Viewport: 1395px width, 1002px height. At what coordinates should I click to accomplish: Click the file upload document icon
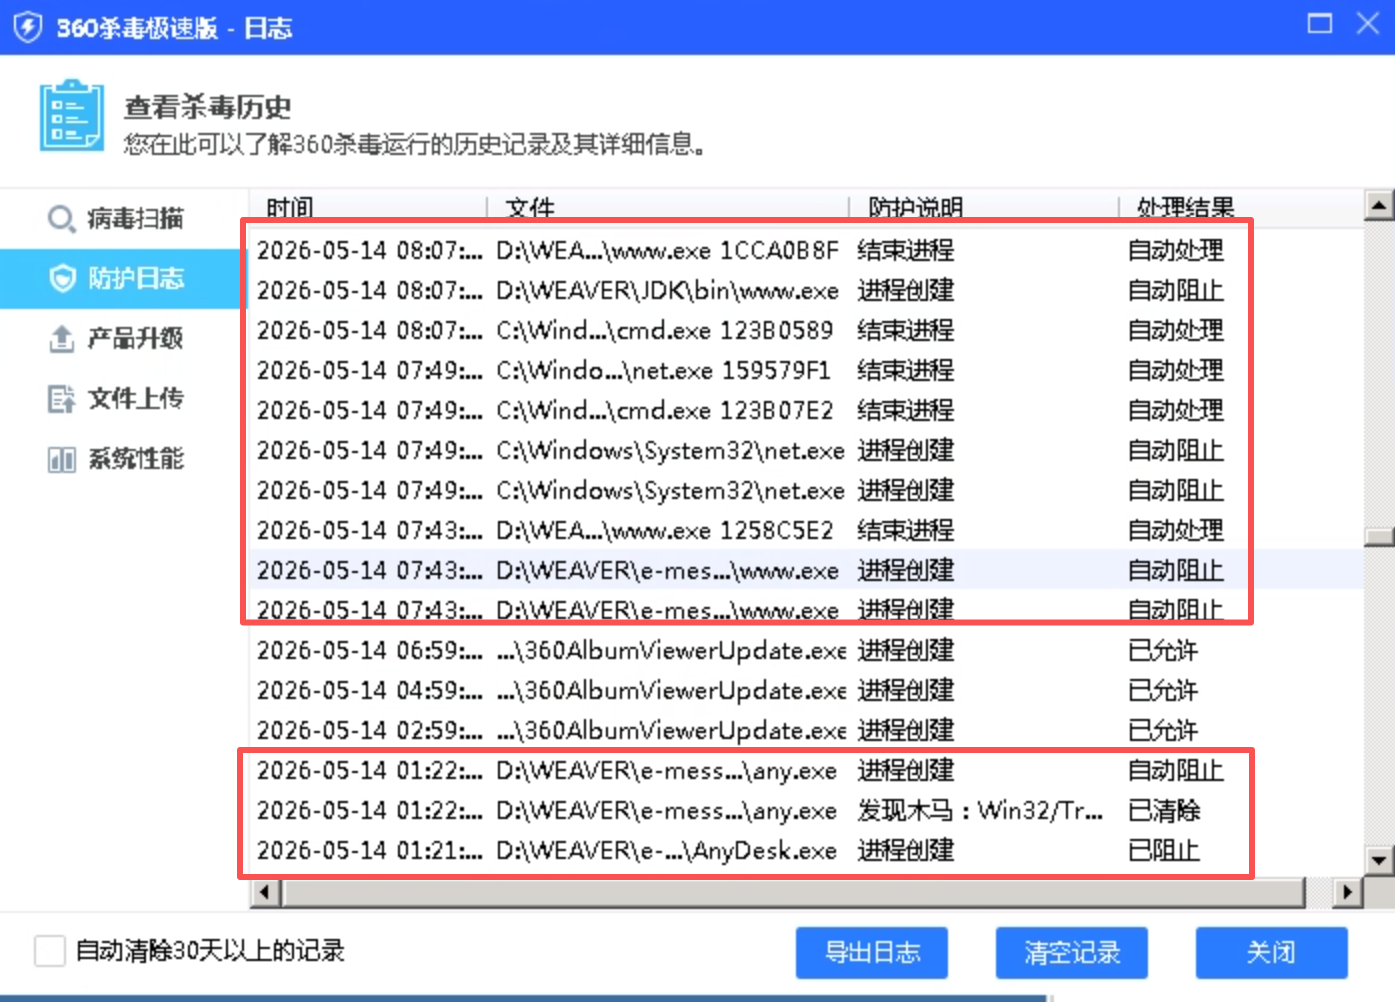[x=61, y=399]
